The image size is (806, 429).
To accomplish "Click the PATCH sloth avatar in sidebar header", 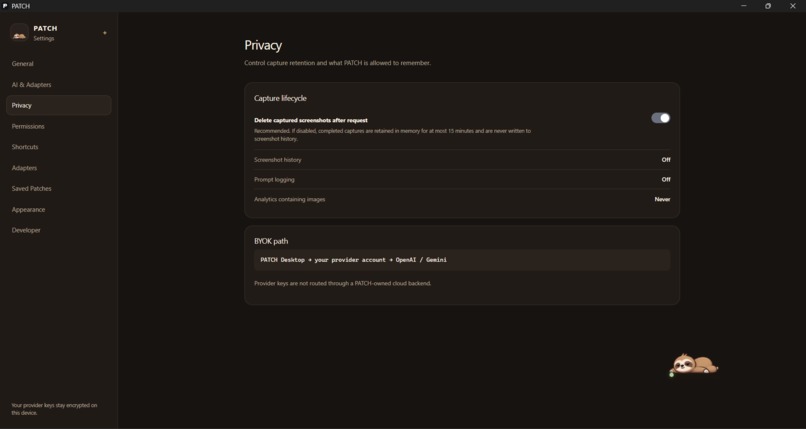I will coord(20,33).
